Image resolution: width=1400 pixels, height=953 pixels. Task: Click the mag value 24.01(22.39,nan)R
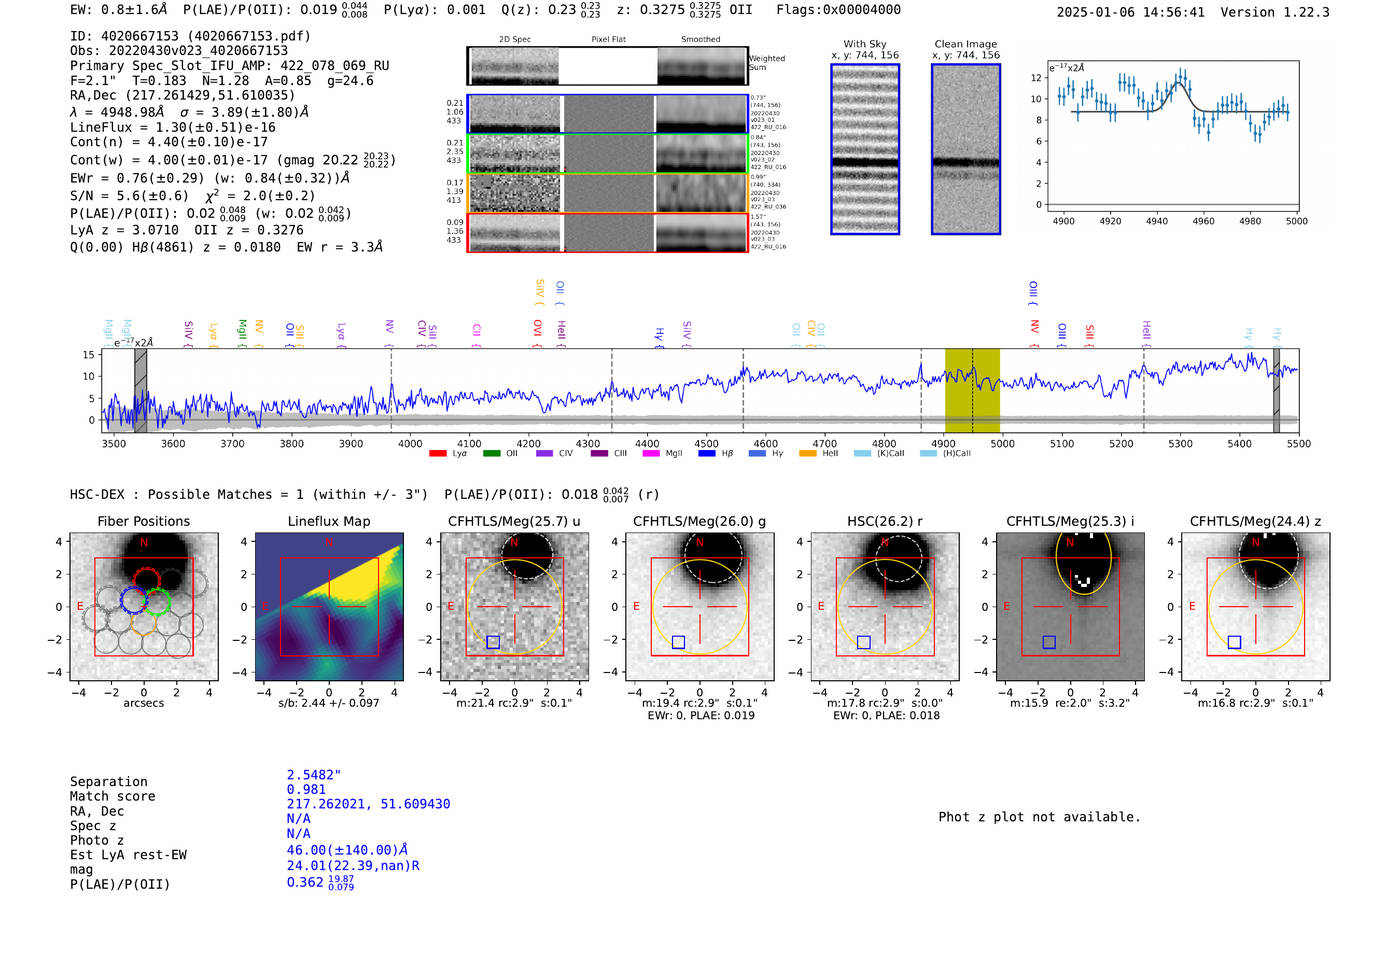point(353,866)
